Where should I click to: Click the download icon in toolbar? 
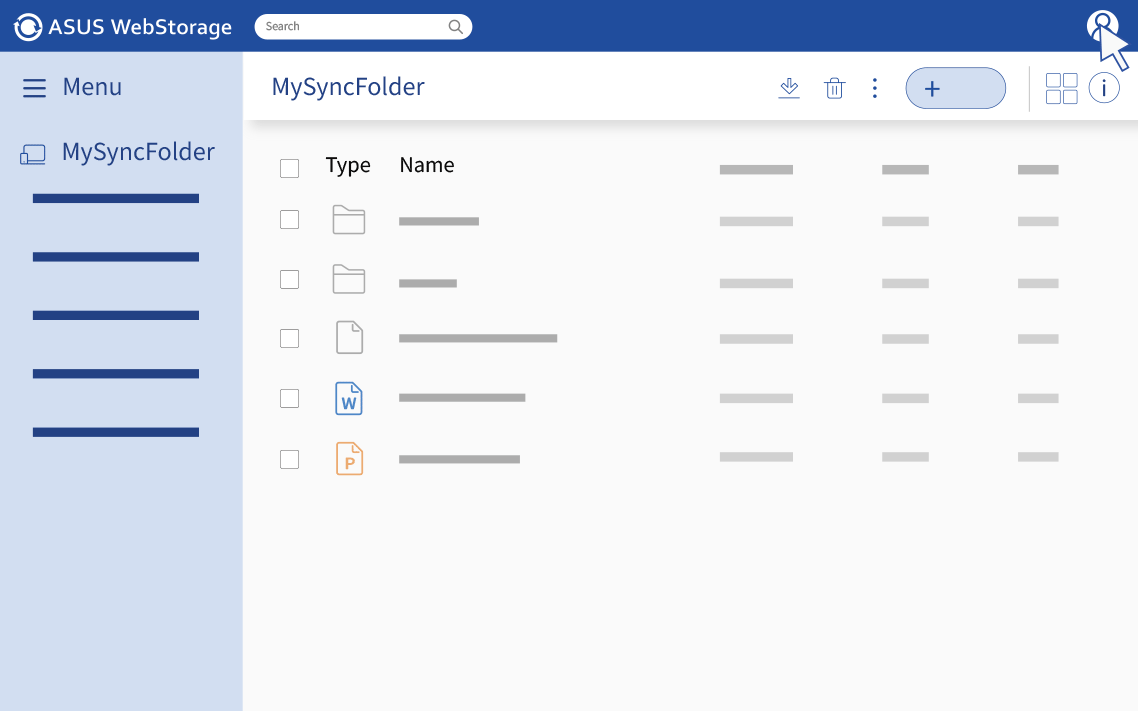pyautogui.click(x=789, y=88)
